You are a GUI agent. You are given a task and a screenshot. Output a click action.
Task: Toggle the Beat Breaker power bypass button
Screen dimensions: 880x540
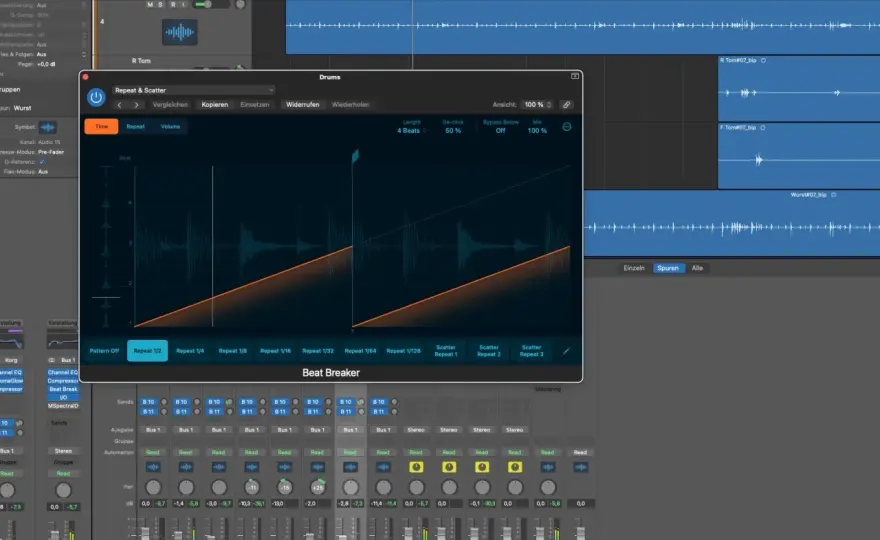[x=96, y=97]
